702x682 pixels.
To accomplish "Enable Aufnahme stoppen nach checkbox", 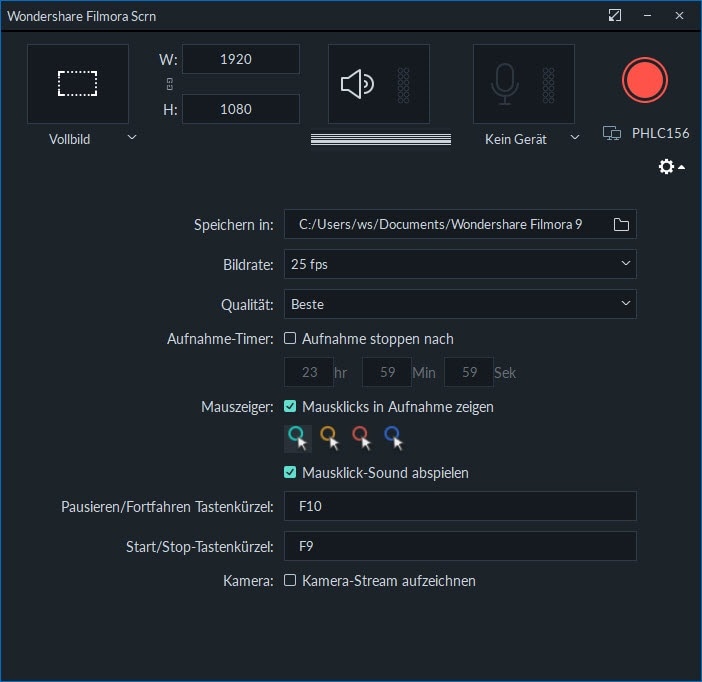I will click(290, 338).
